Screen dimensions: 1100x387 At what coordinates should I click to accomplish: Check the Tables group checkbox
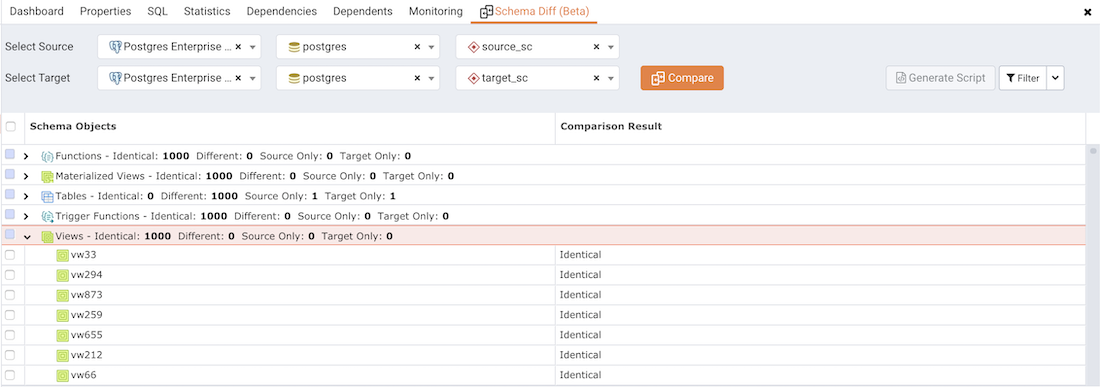[x=10, y=194]
